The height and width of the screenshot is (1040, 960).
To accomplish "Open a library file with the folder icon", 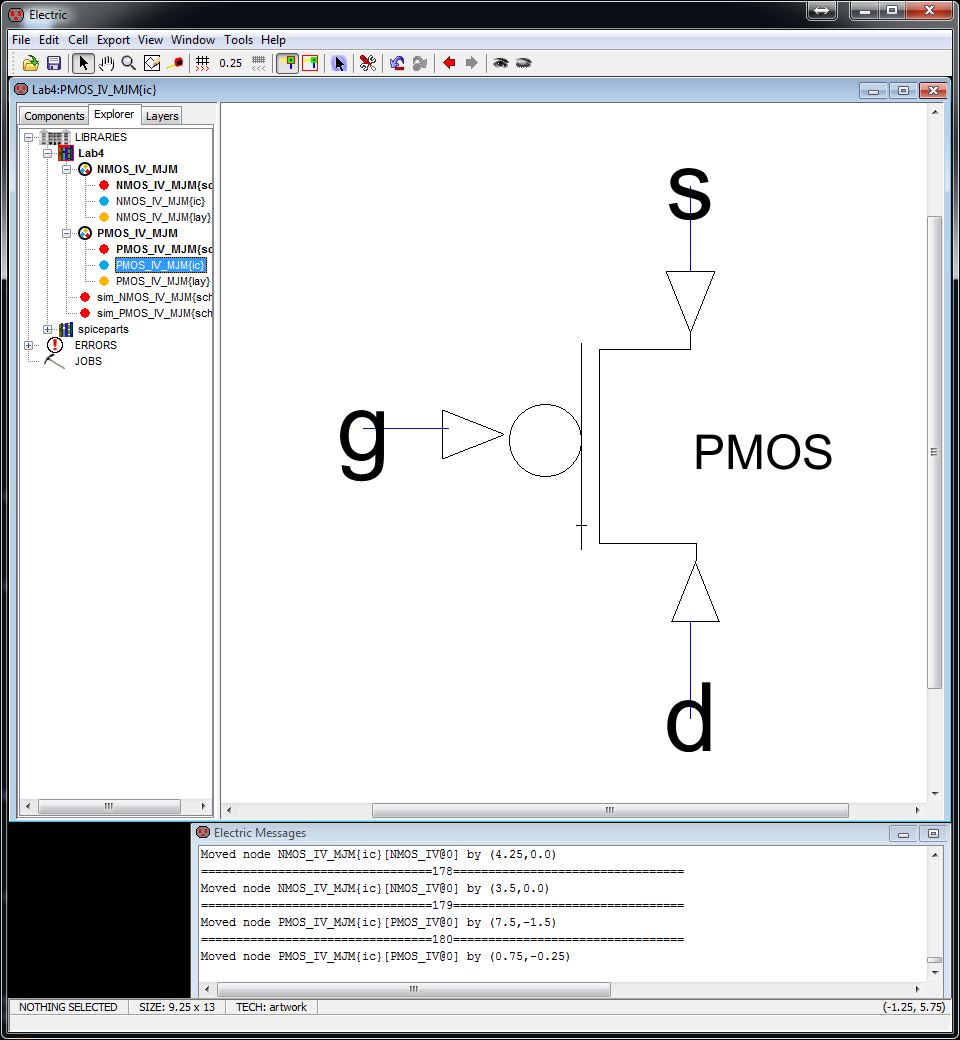I will pyautogui.click(x=29, y=62).
